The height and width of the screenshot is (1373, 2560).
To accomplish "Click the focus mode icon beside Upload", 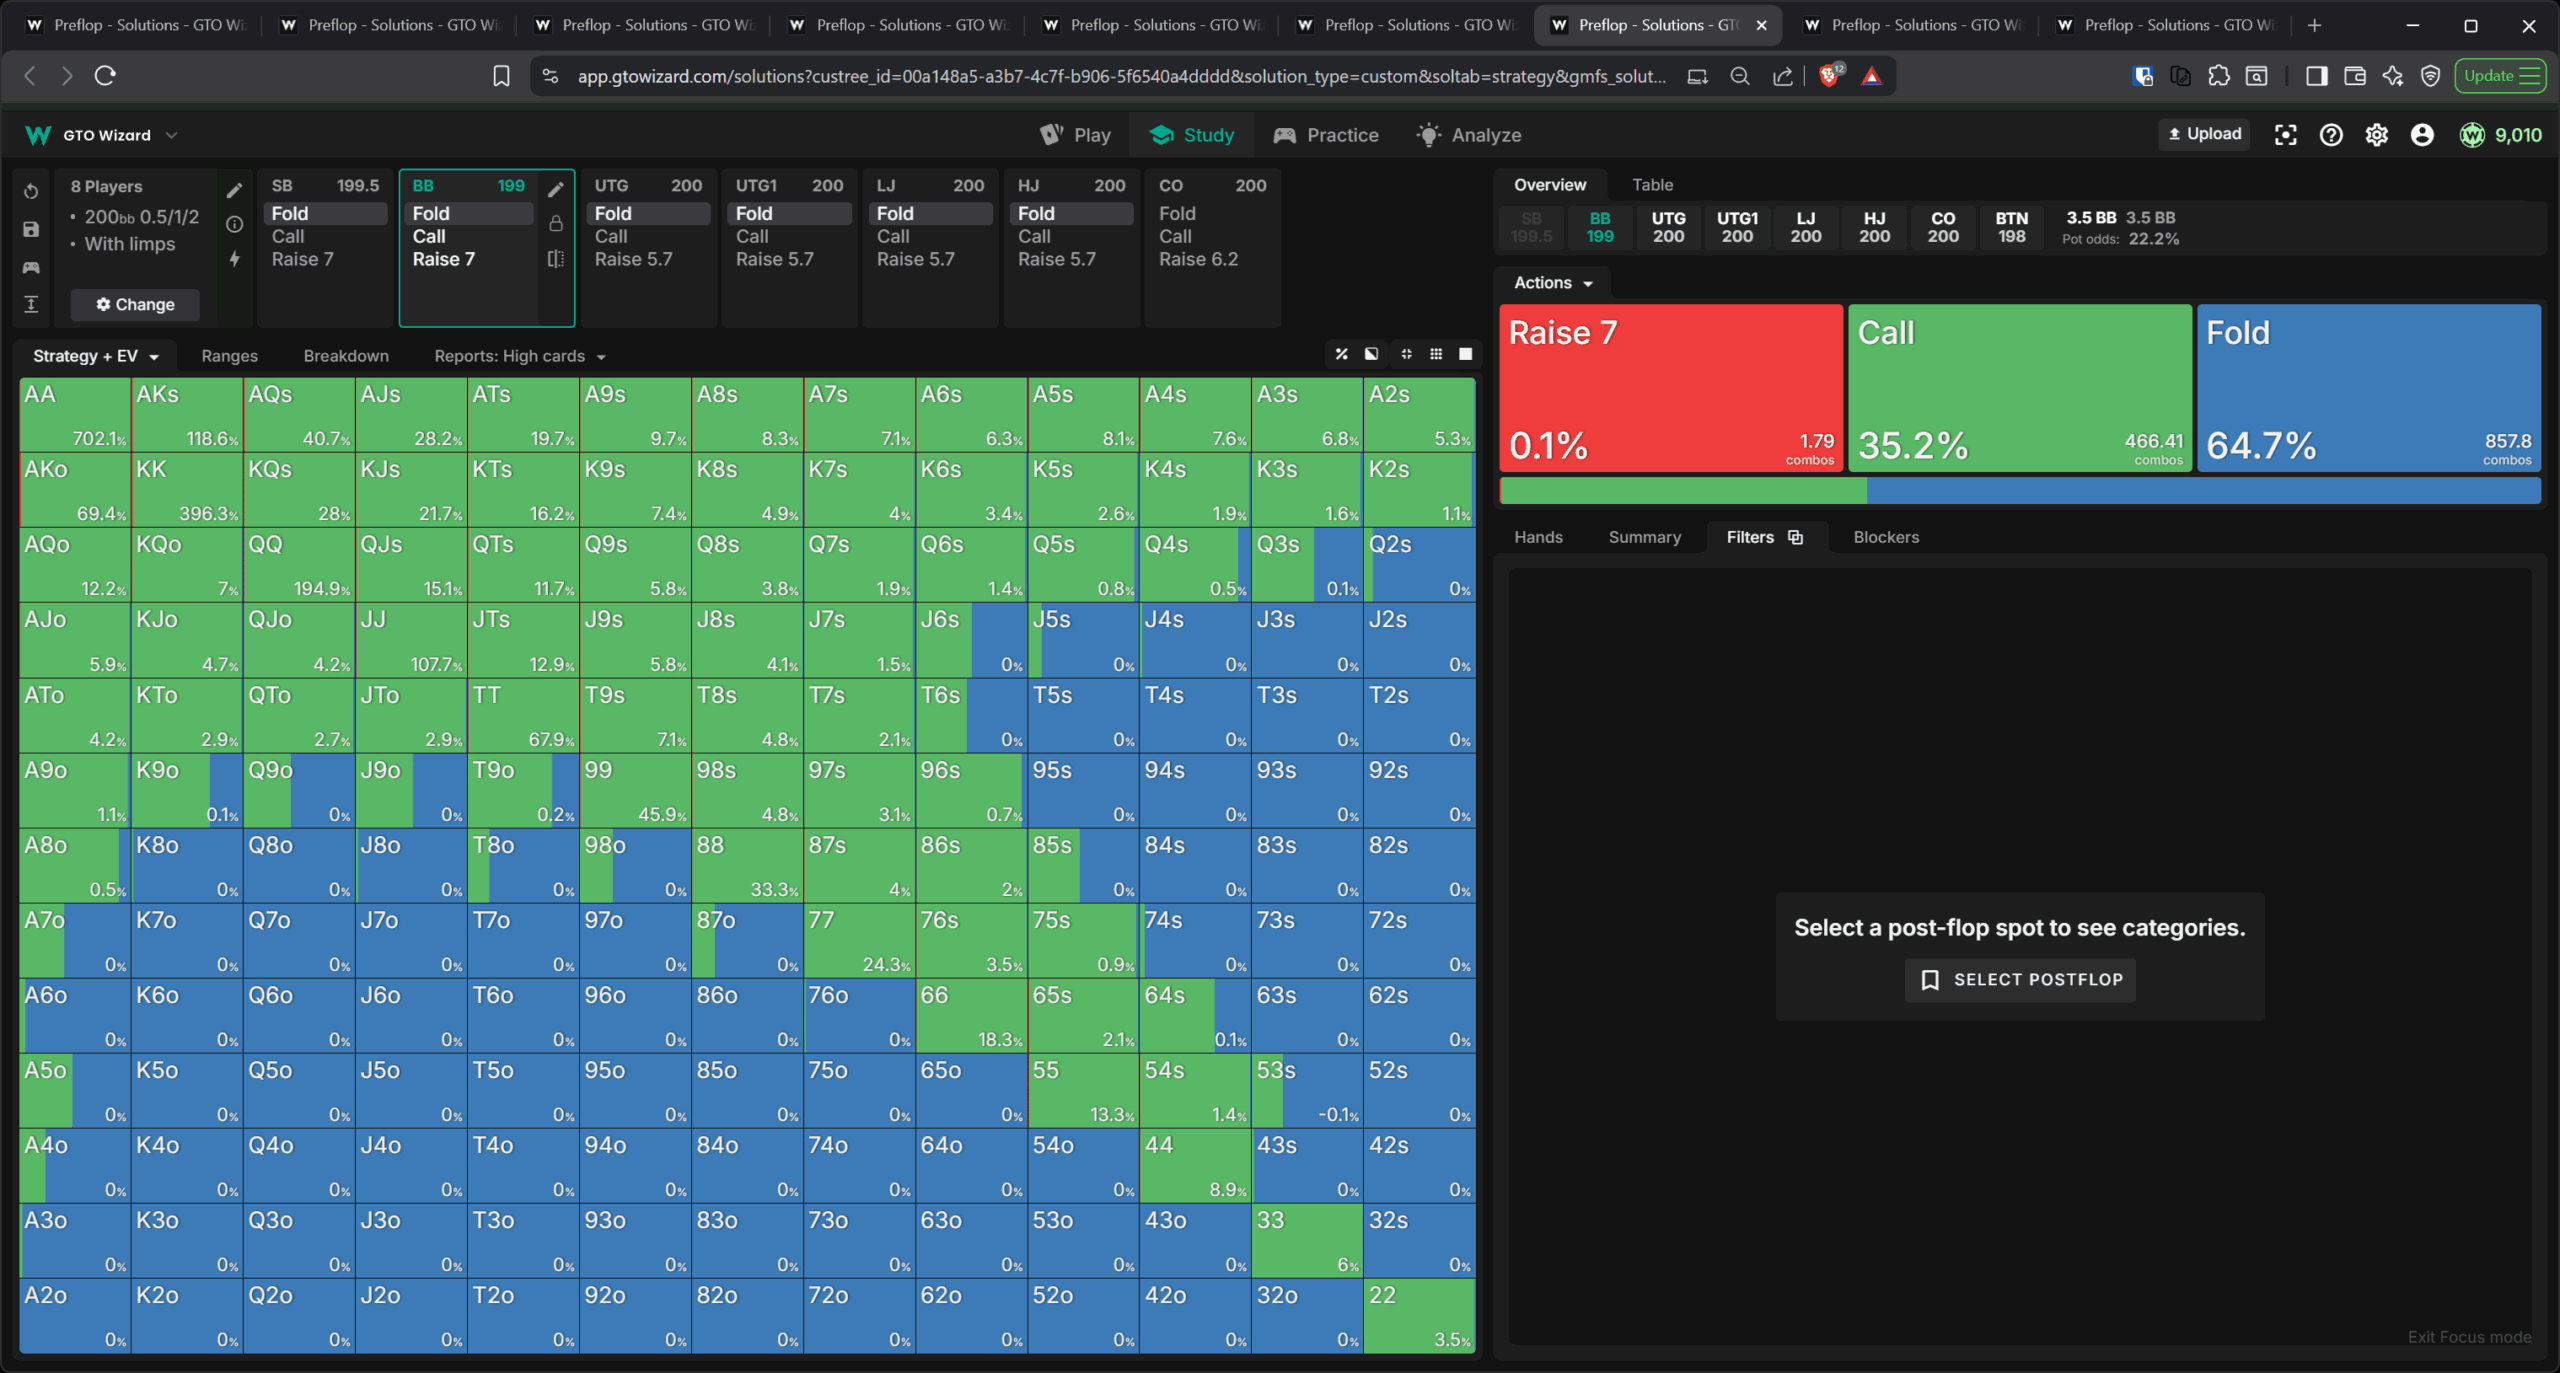I will pos(2285,135).
